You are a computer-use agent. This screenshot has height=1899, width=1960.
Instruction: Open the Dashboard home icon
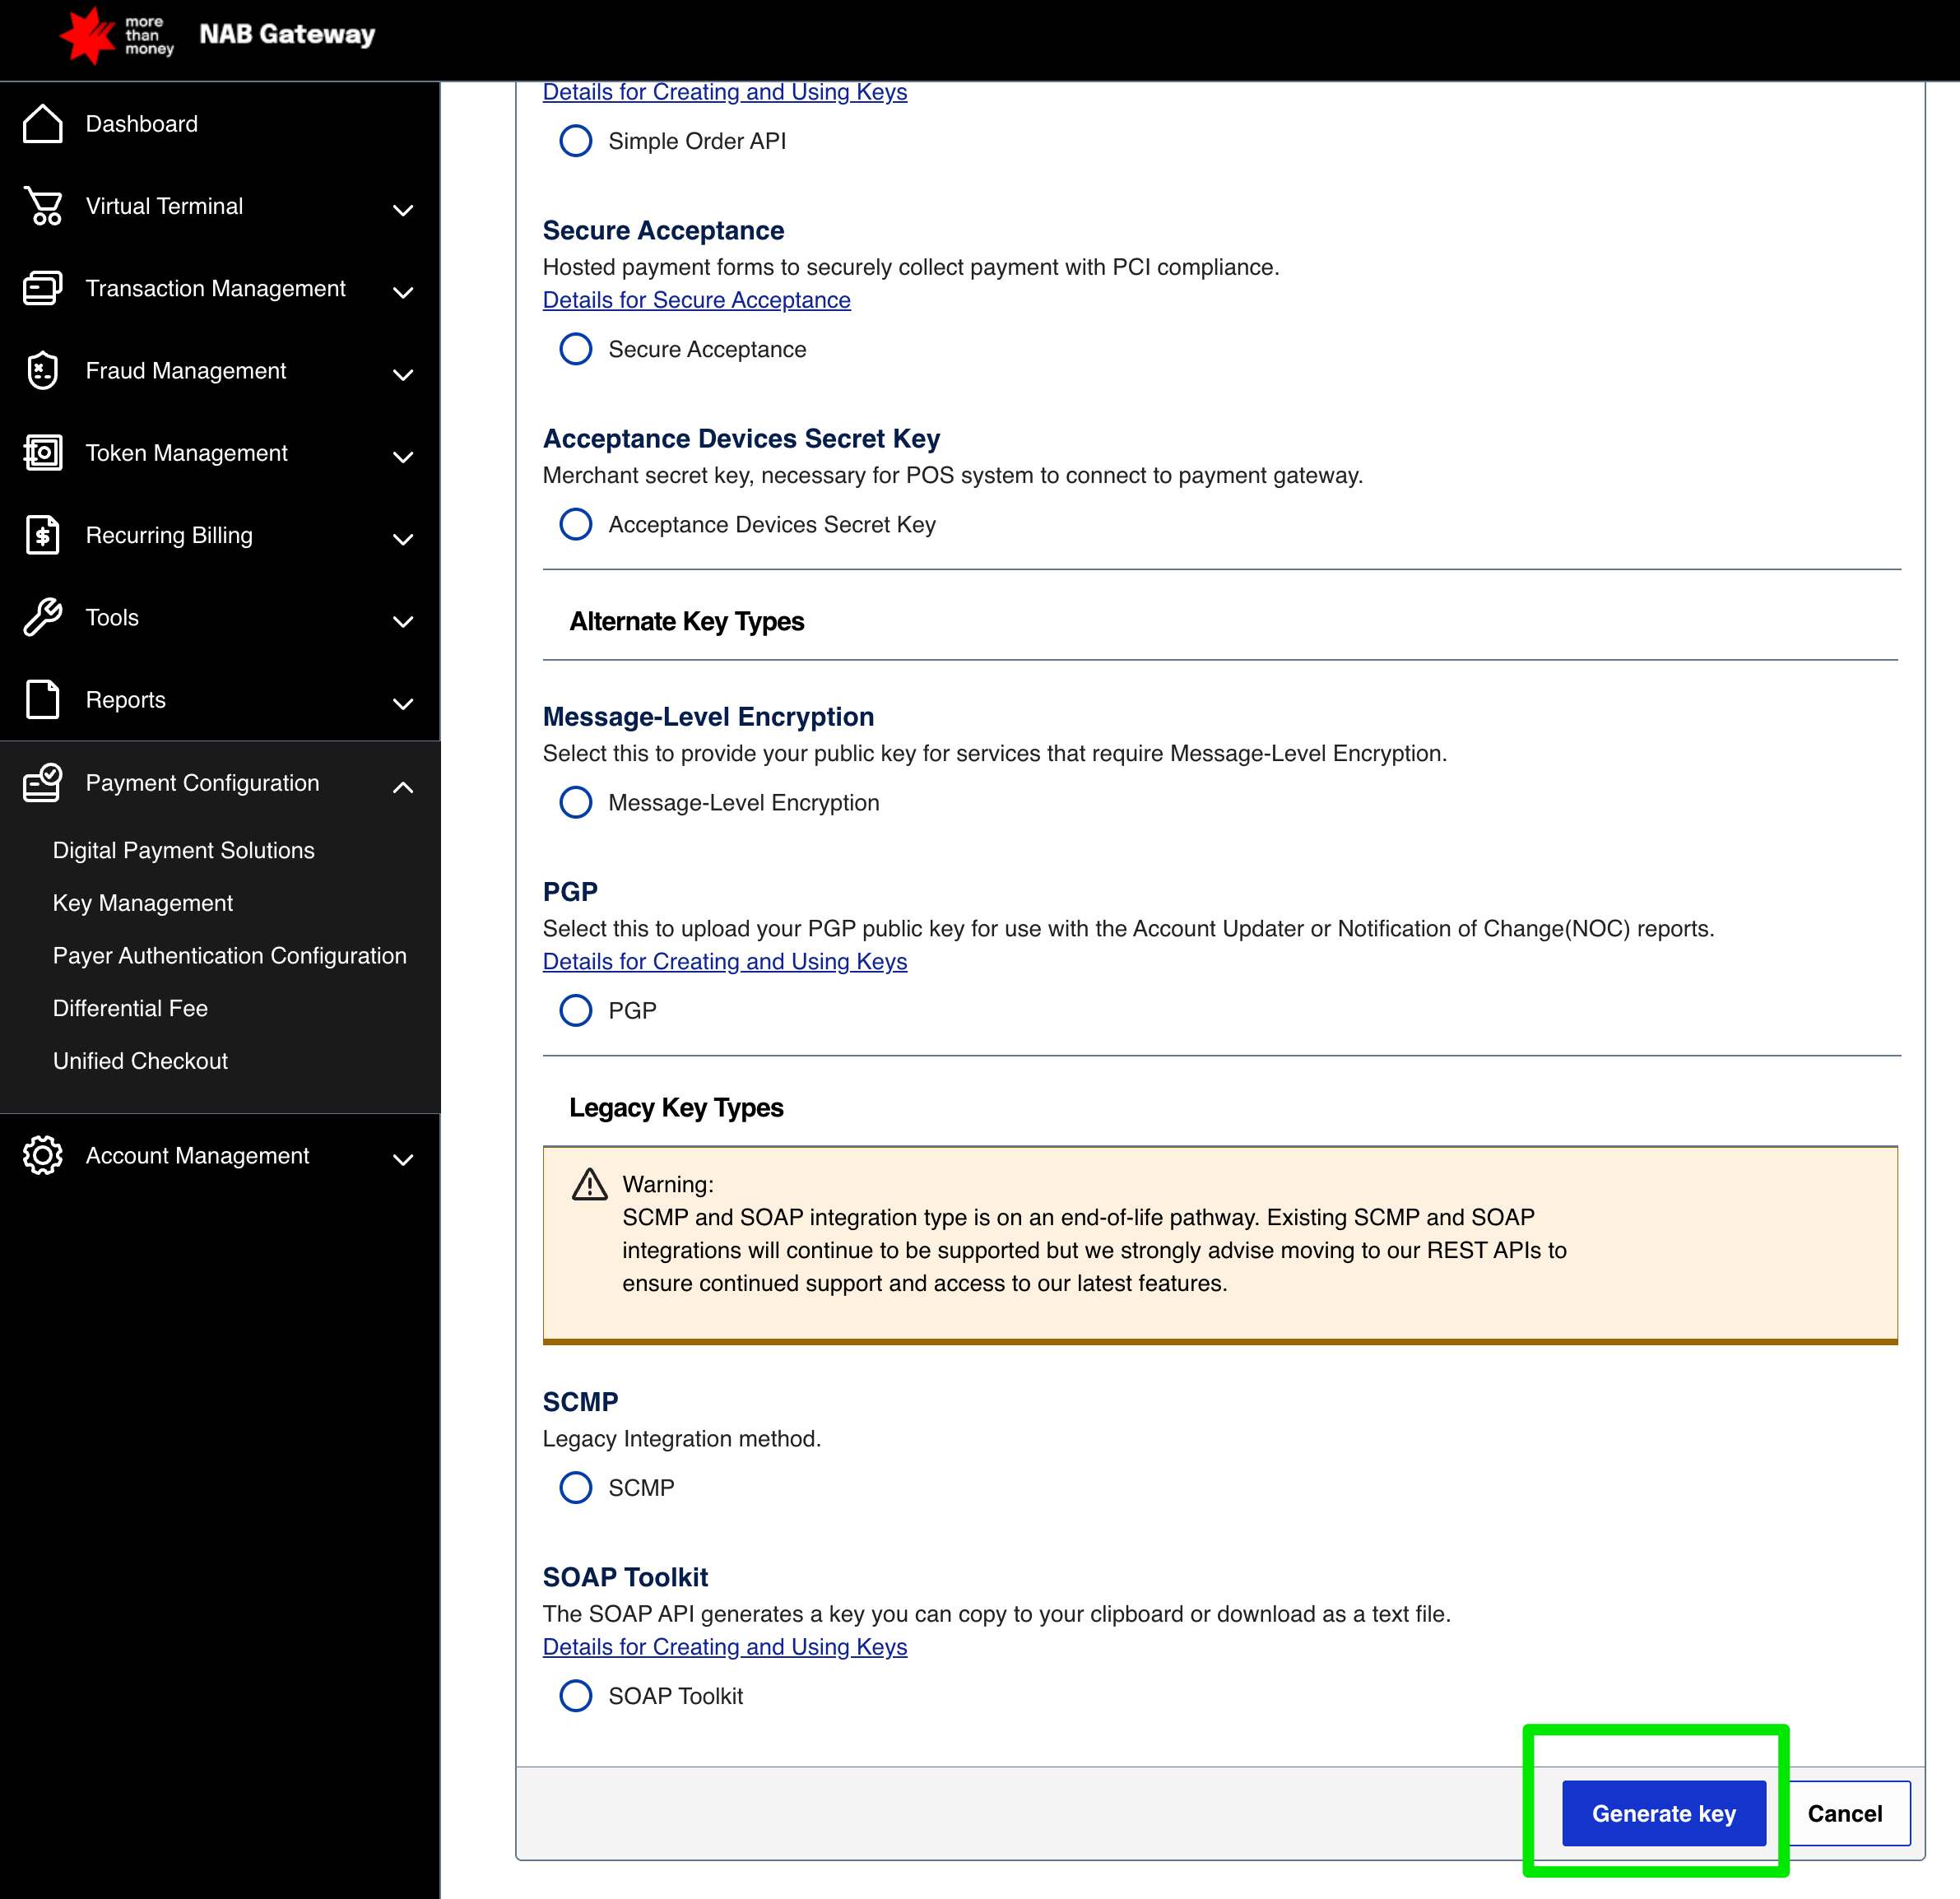click(x=42, y=123)
